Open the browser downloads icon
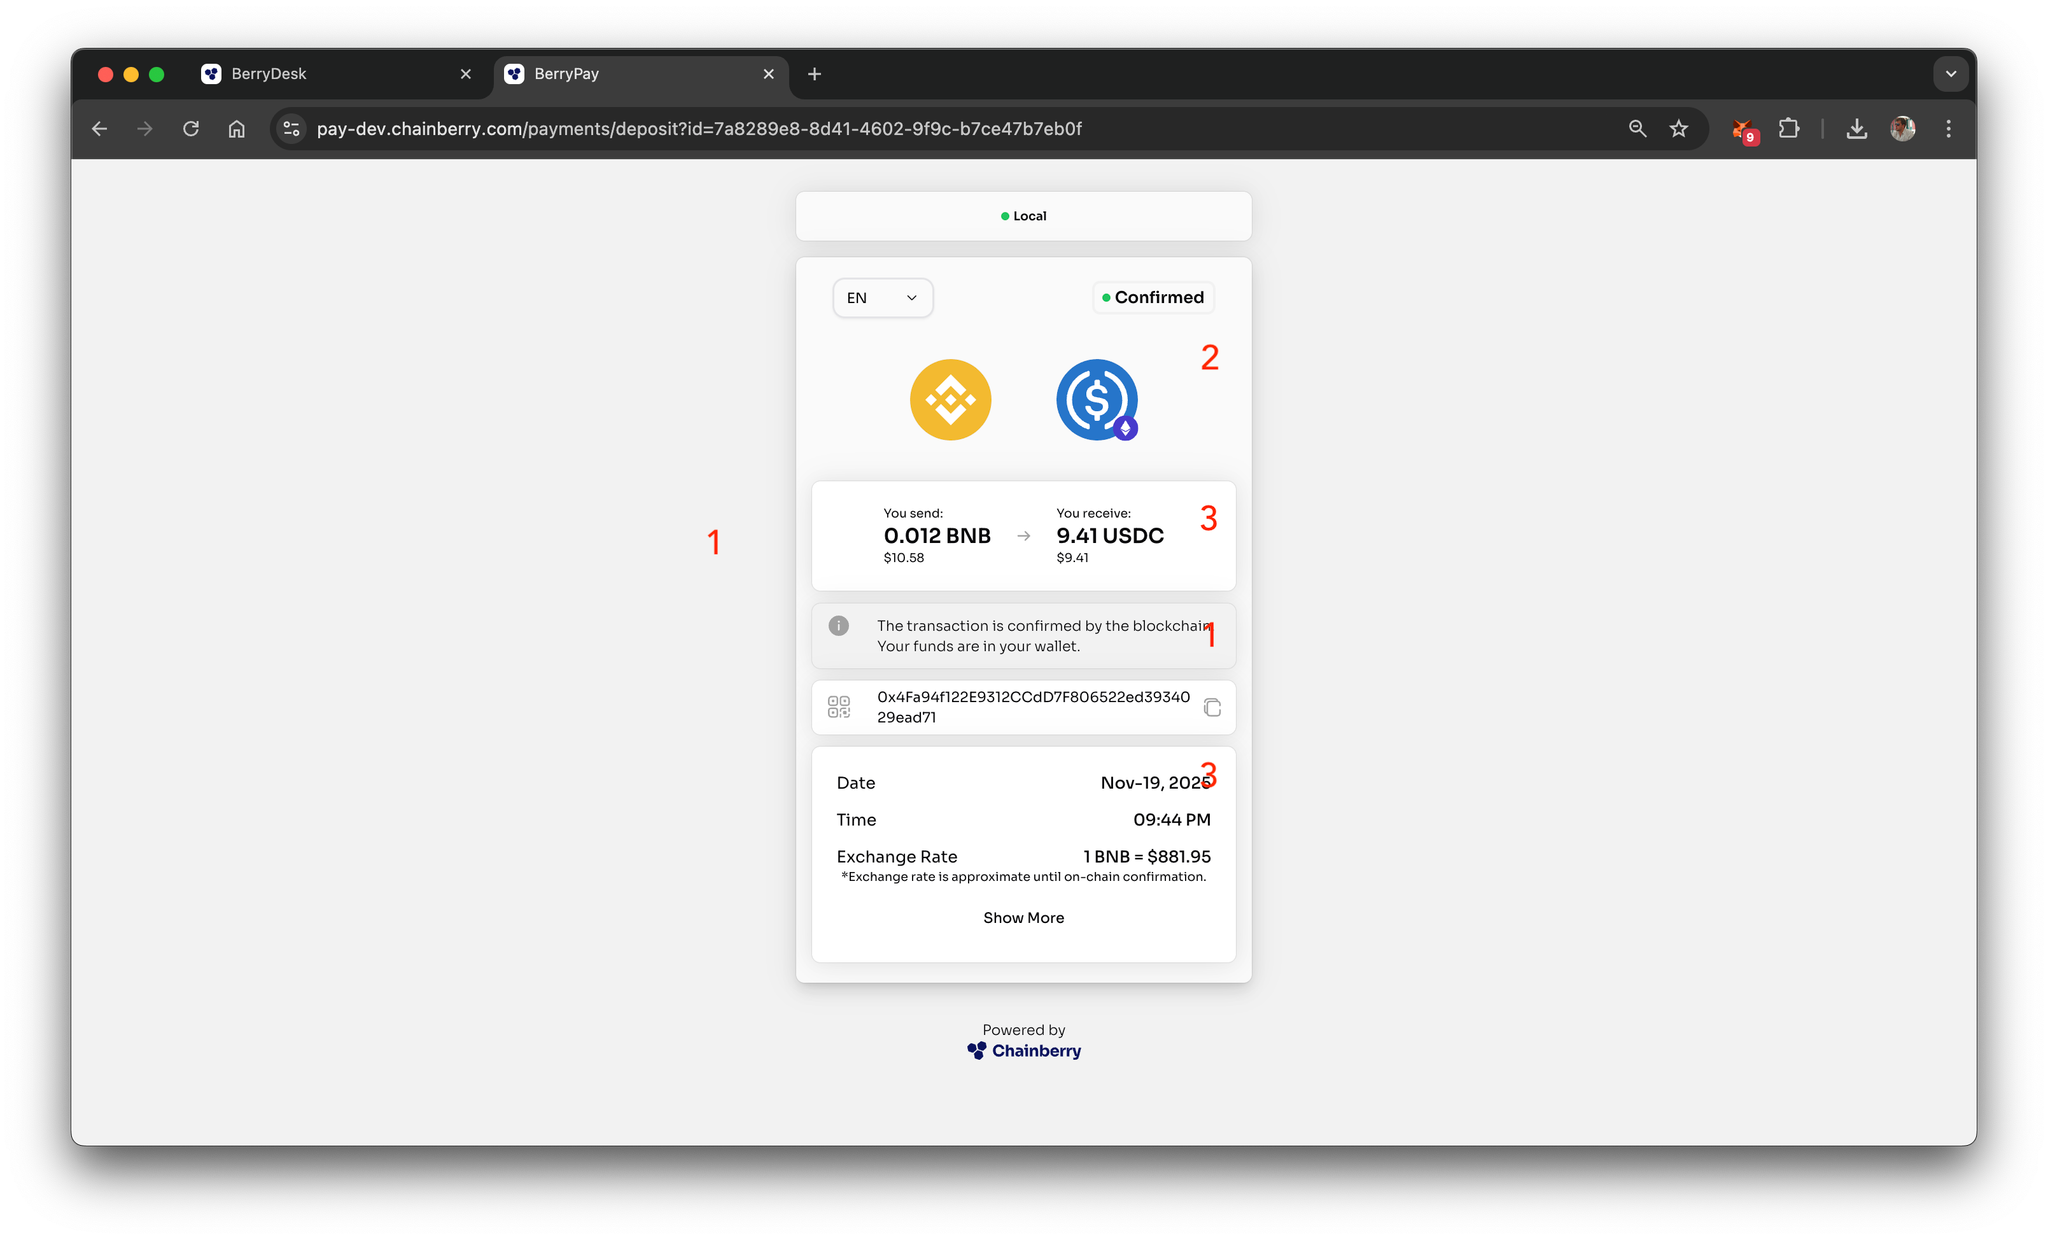 (1856, 129)
